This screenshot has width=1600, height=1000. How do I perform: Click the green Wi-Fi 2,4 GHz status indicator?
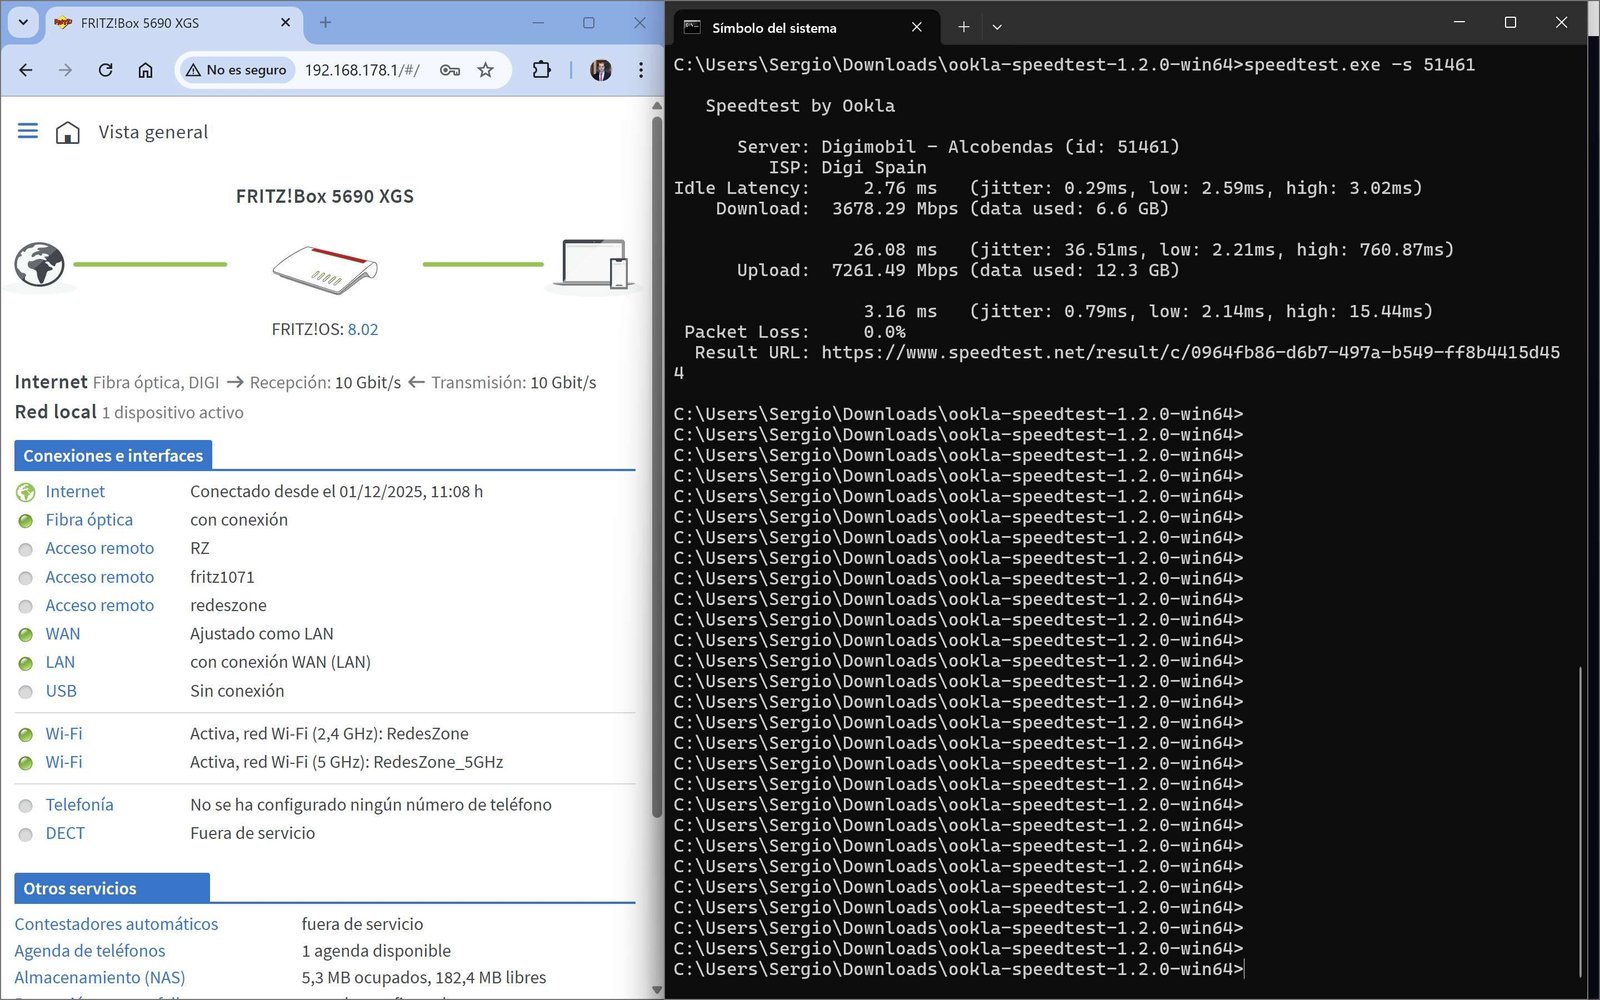click(x=25, y=733)
